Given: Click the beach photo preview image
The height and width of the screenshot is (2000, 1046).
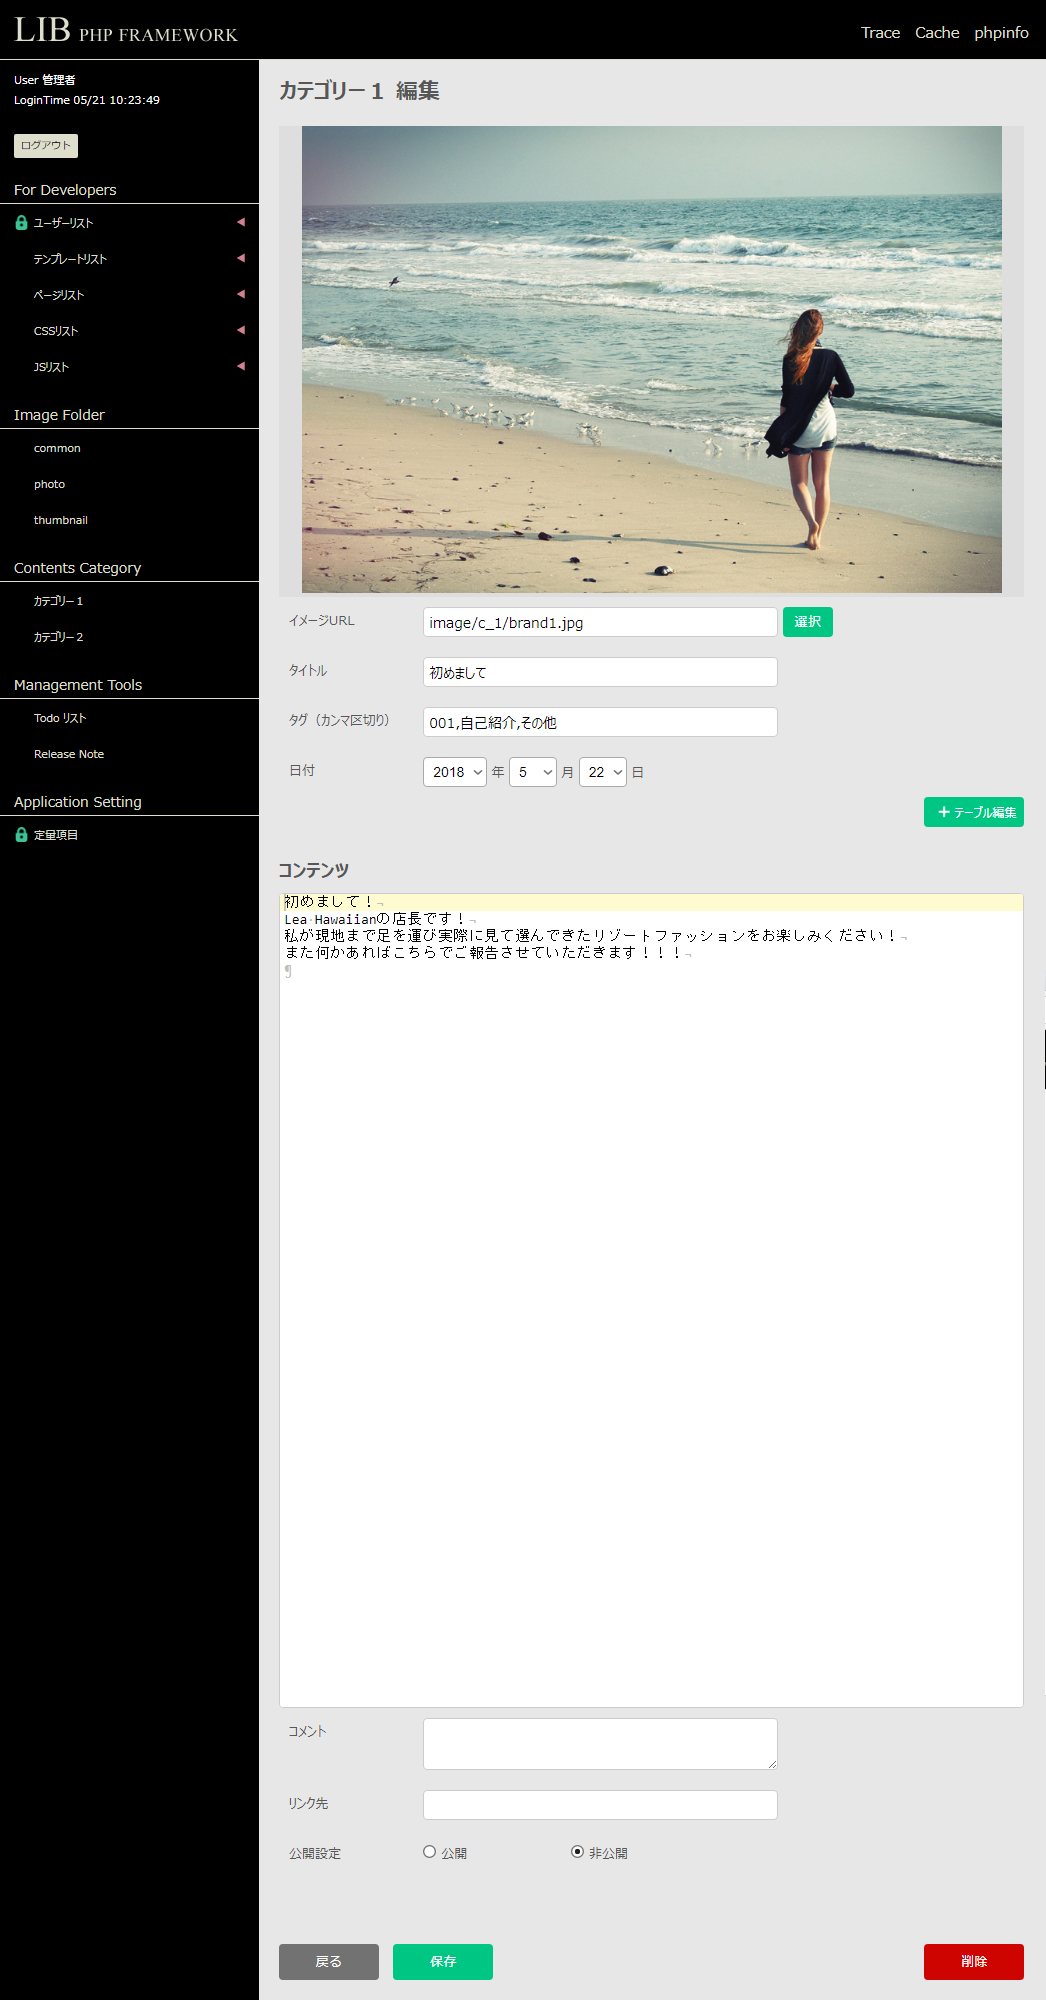Looking at the screenshot, I should pyautogui.click(x=651, y=359).
